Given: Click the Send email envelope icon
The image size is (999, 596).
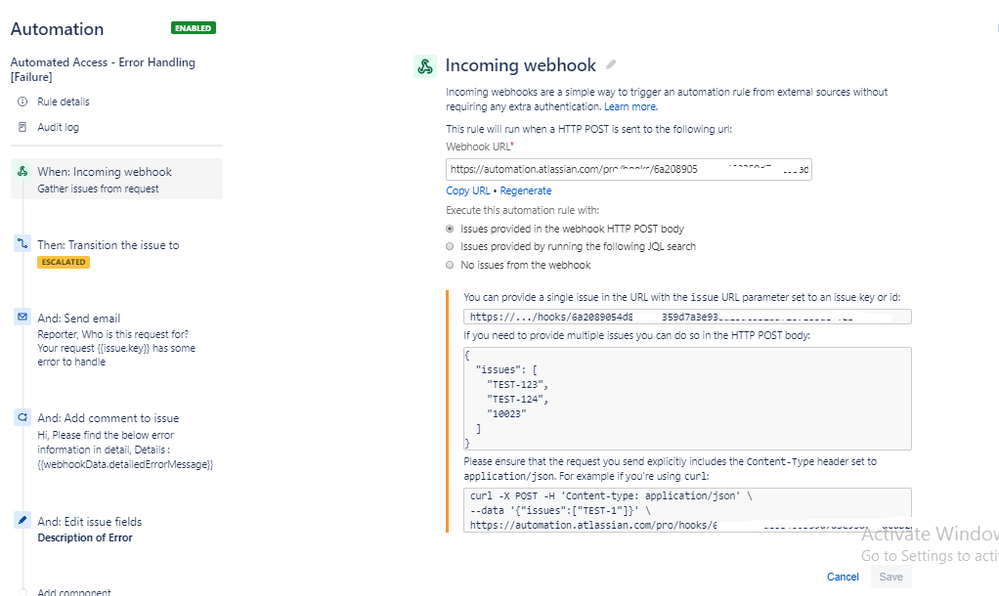Looking at the screenshot, I should pos(22,317).
